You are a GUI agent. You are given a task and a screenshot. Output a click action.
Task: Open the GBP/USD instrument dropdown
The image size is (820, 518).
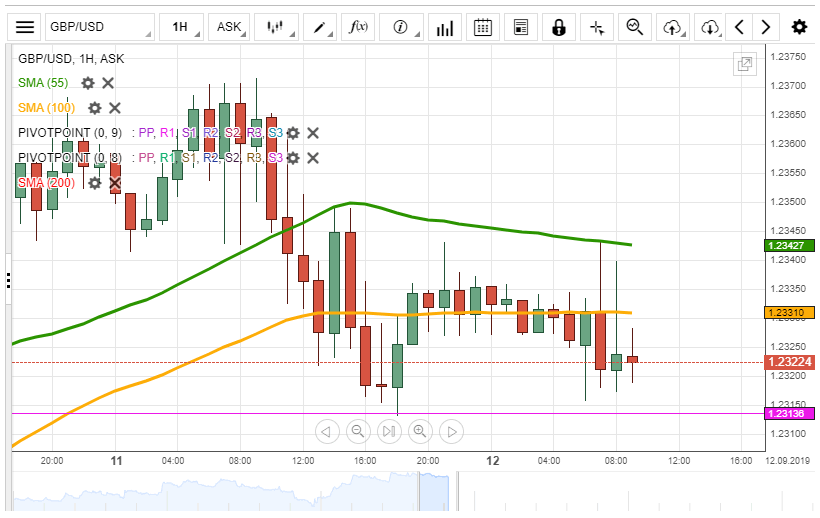(99, 27)
